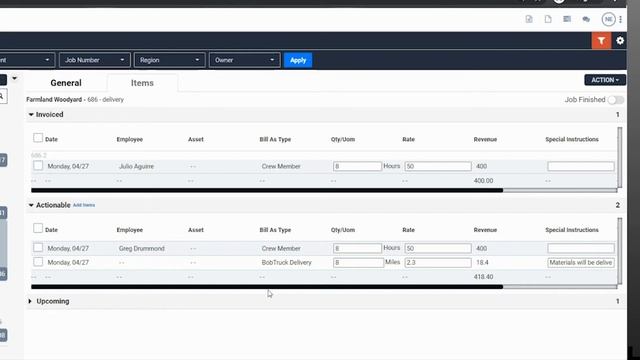Collapse the Actionable section
640x360 pixels.
point(31,205)
